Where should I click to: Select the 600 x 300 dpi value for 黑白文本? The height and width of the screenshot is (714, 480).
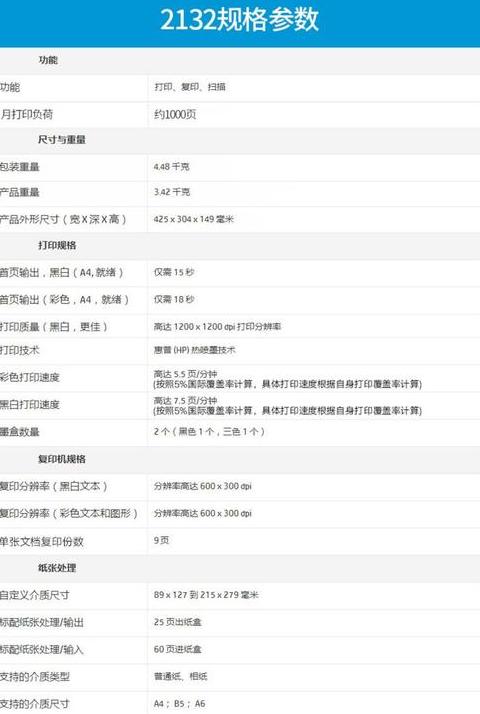[203, 486]
